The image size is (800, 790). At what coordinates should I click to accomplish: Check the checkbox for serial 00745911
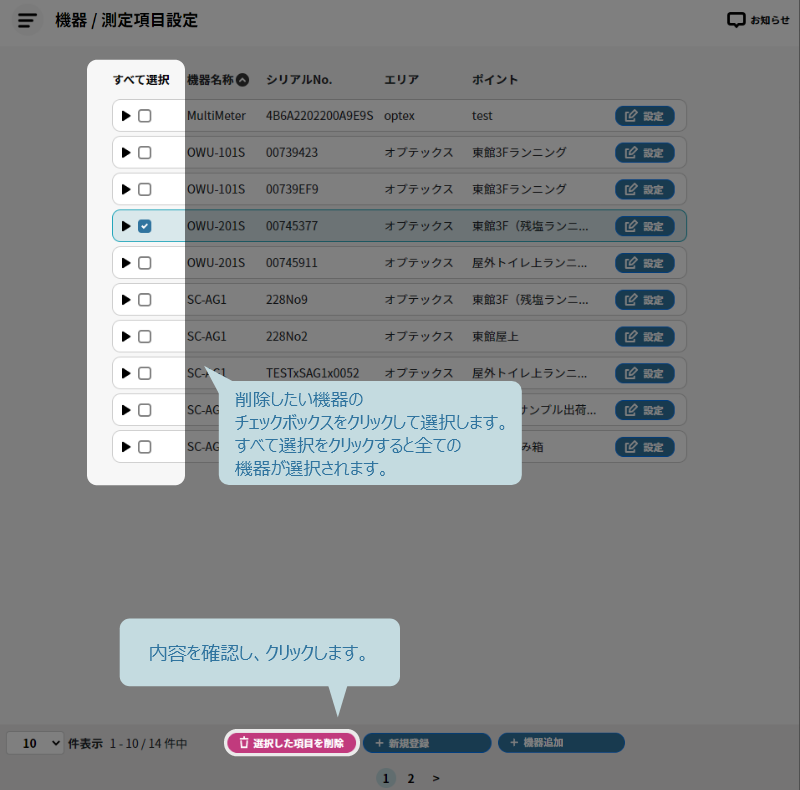click(x=145, y=263)
